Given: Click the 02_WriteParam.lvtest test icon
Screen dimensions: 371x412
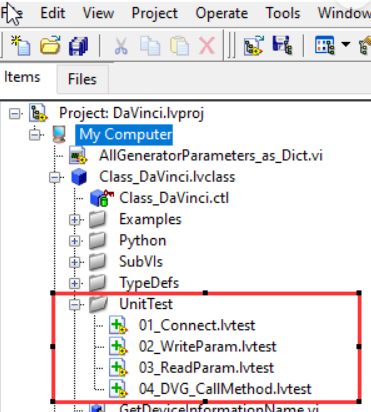Looking at the screenshot, I should (x=118, y=347).
